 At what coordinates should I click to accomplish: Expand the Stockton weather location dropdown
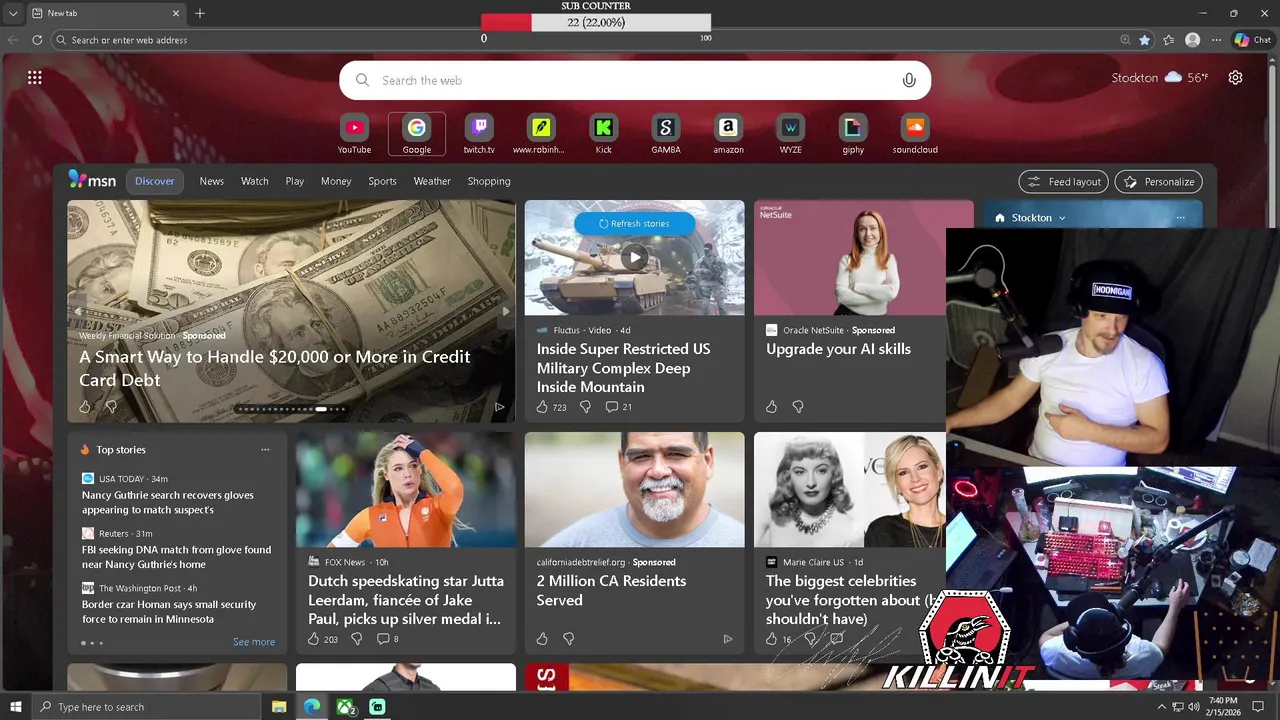tap(1062, 218)
